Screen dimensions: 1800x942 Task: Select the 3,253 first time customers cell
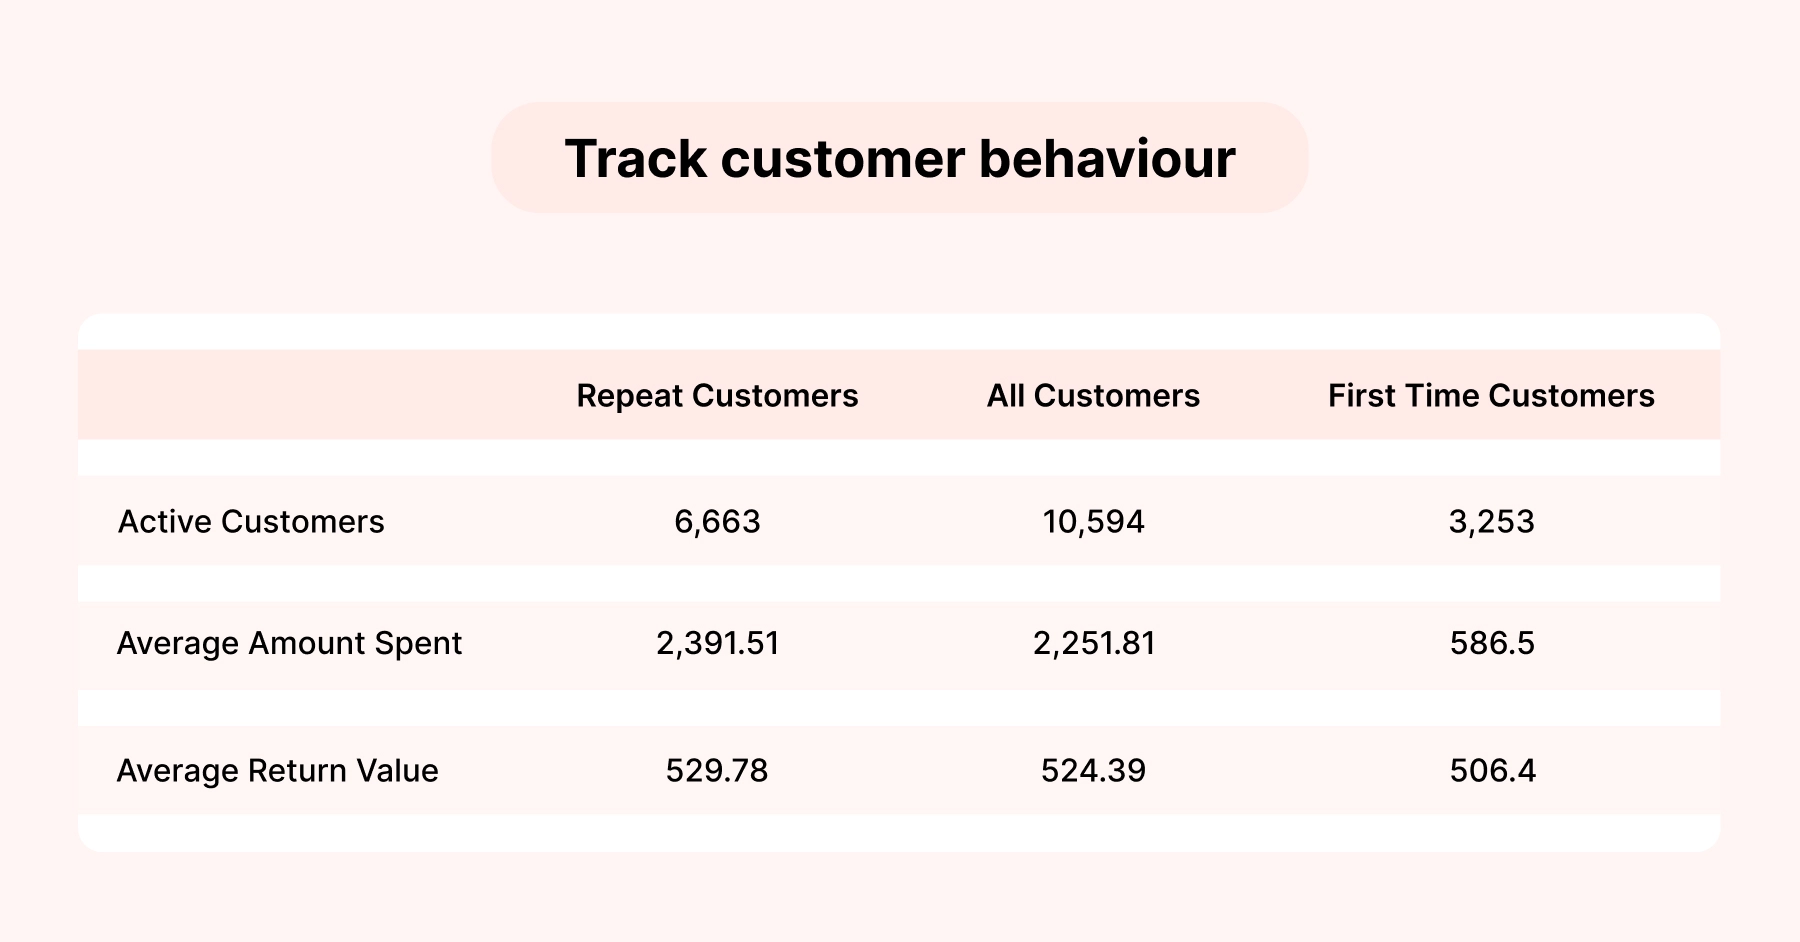[1491, 522]
